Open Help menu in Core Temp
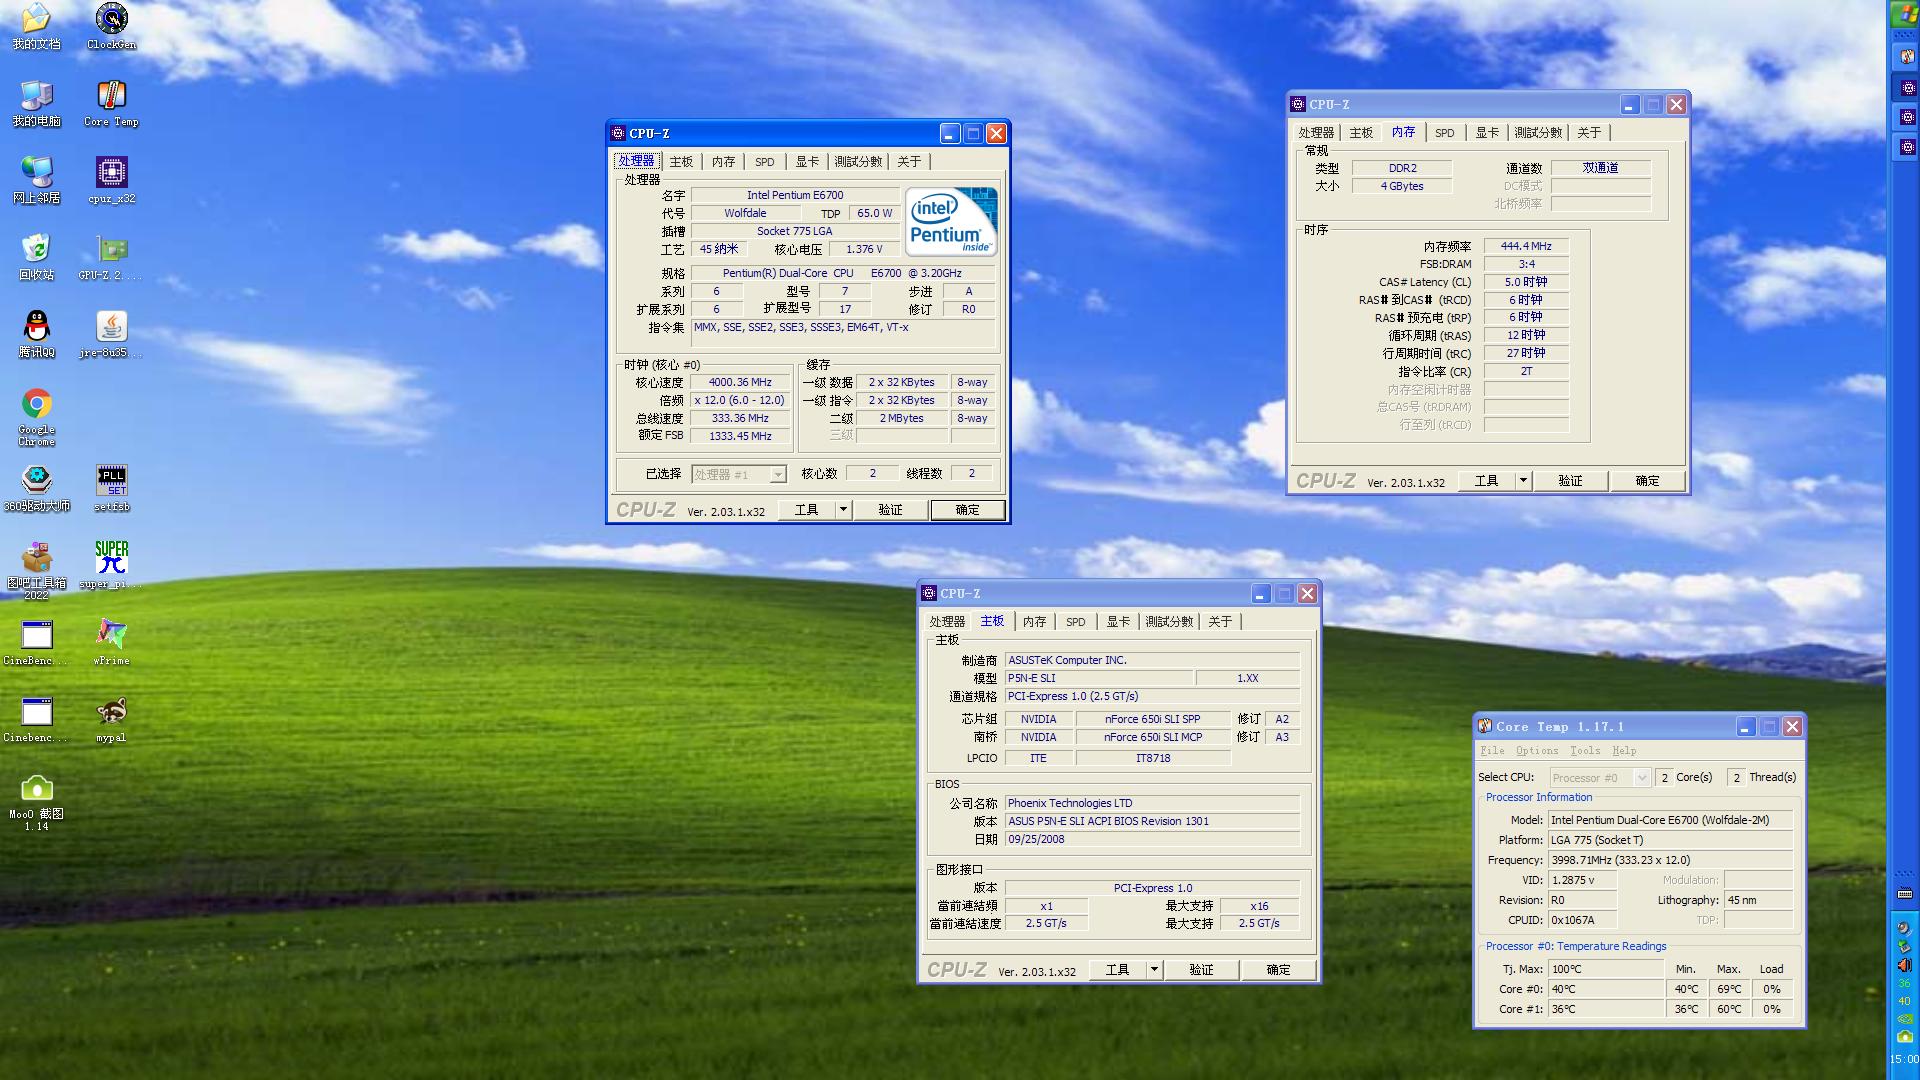Image resolution: width=1920 pixels, height=1080 pixels. tap(1624, 751)
